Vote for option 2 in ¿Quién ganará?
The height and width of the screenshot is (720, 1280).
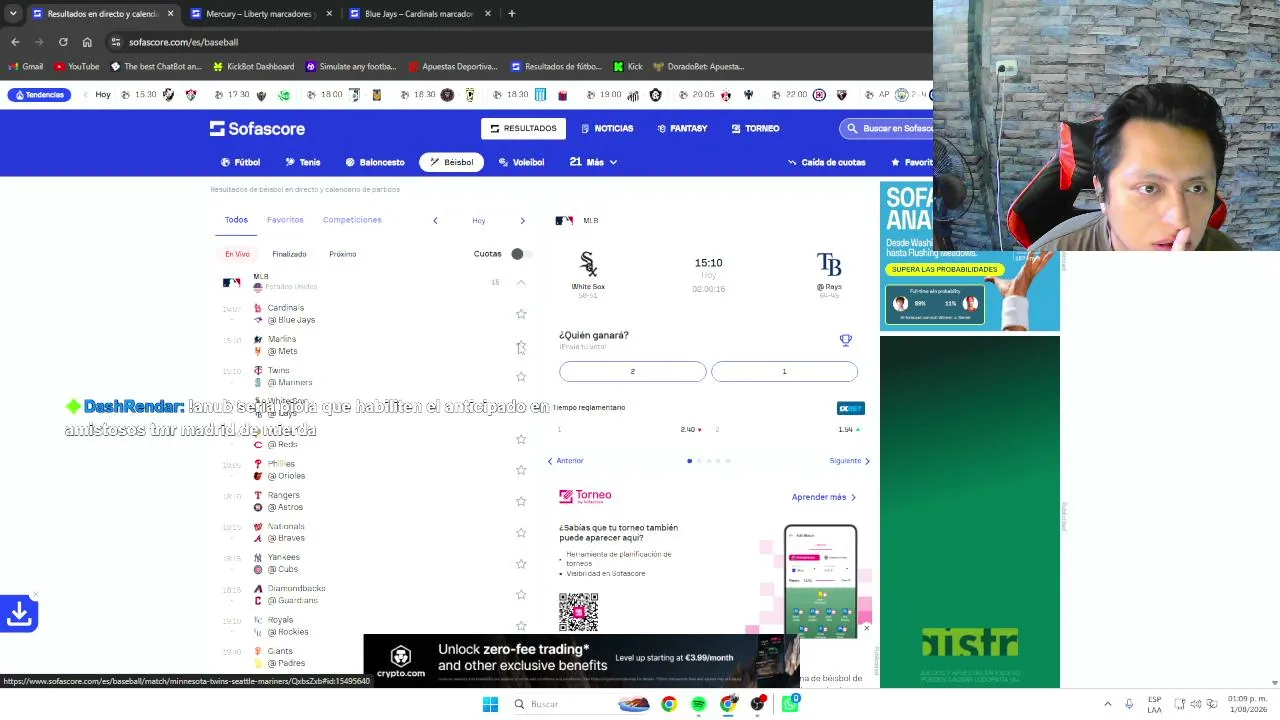(632, 371)
